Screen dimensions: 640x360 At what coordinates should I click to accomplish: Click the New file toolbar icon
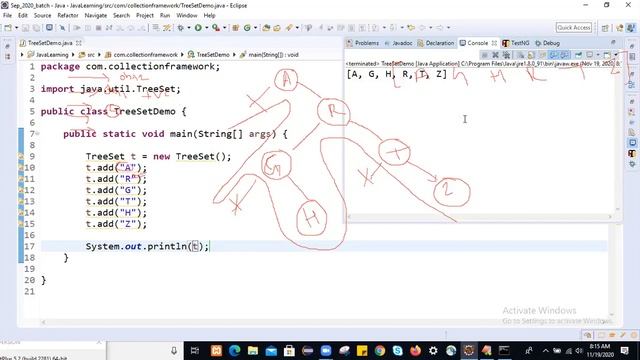tap(8, 28)
